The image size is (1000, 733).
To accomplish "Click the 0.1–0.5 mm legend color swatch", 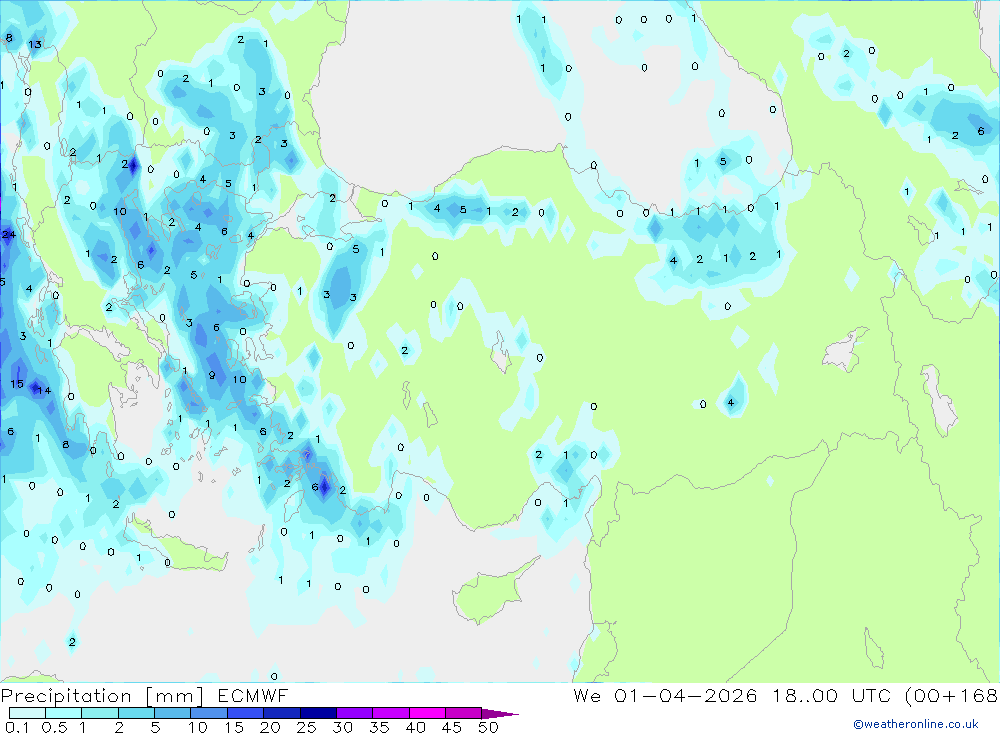I will [x=27, y=713].
